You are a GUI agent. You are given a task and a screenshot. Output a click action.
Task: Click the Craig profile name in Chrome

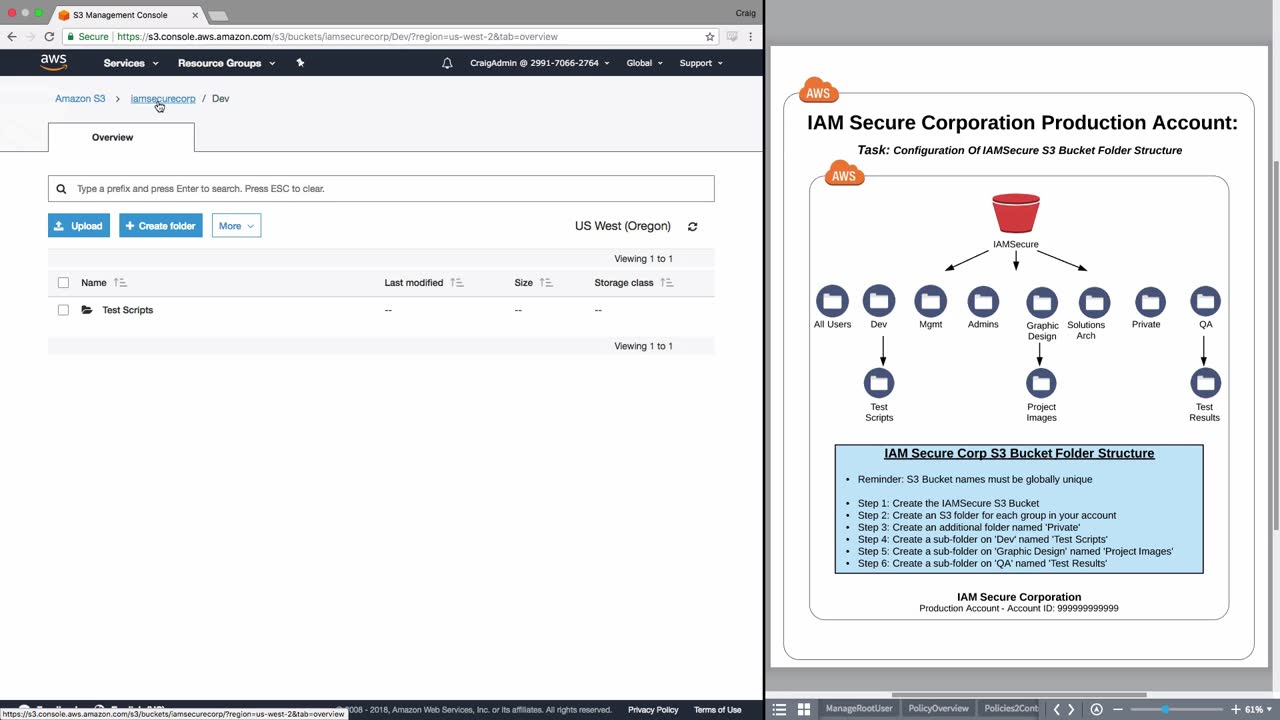pyautogui.click(x=745, y=13)
